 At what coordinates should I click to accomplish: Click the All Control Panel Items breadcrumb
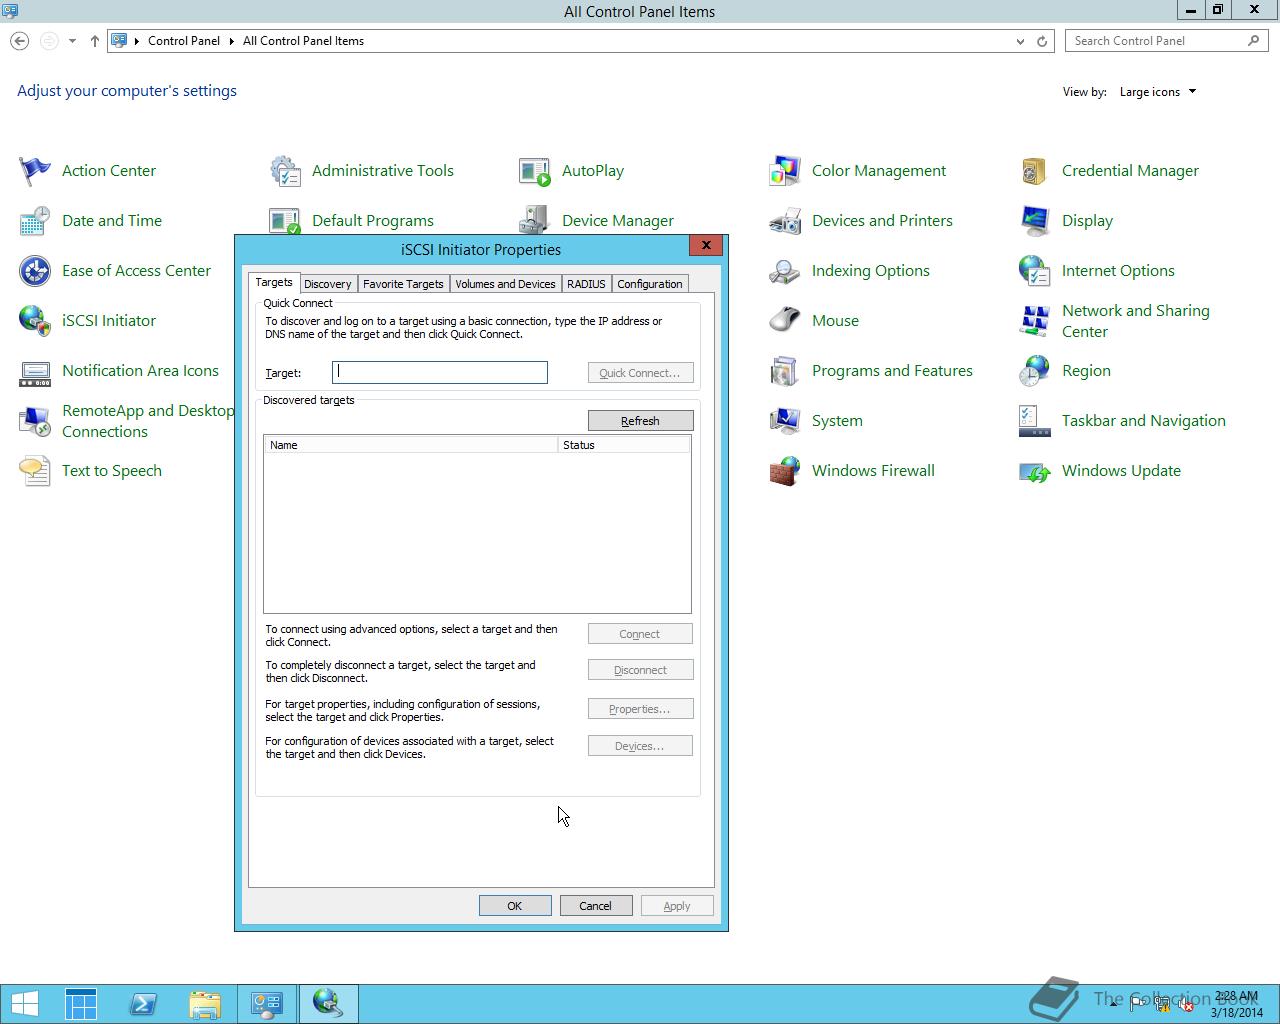[x=303, y=41]
